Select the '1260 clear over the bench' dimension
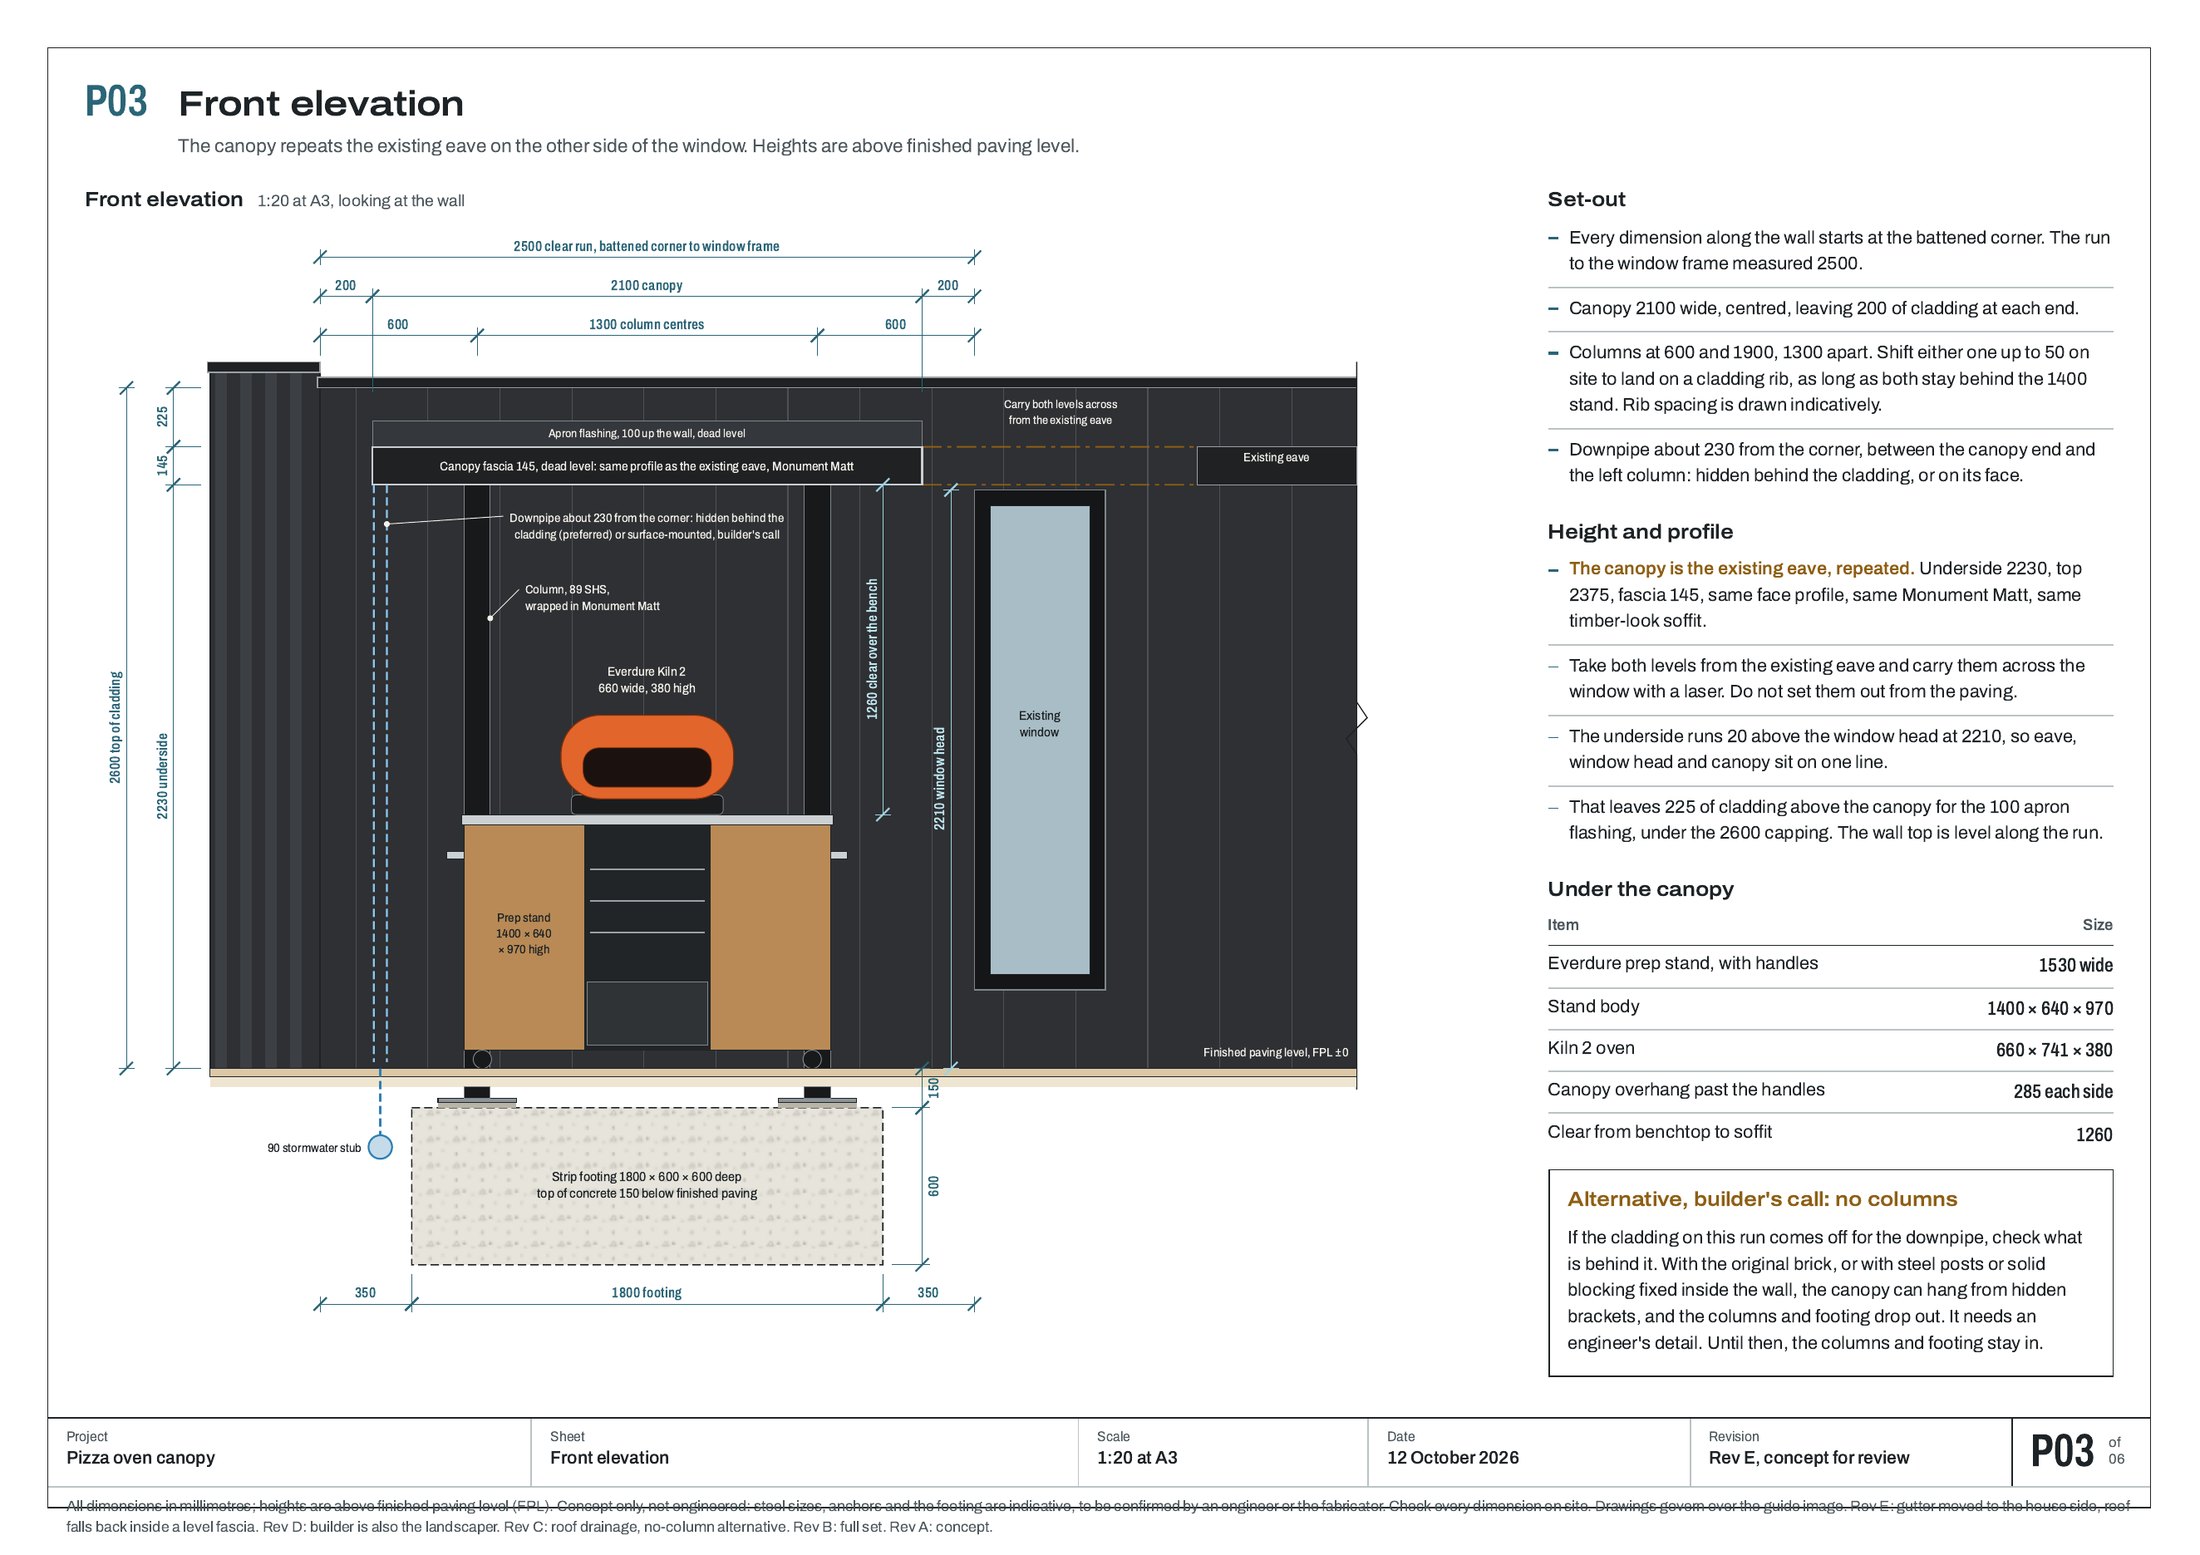Screen dimensions: 2200x1555 coord(872,649)
